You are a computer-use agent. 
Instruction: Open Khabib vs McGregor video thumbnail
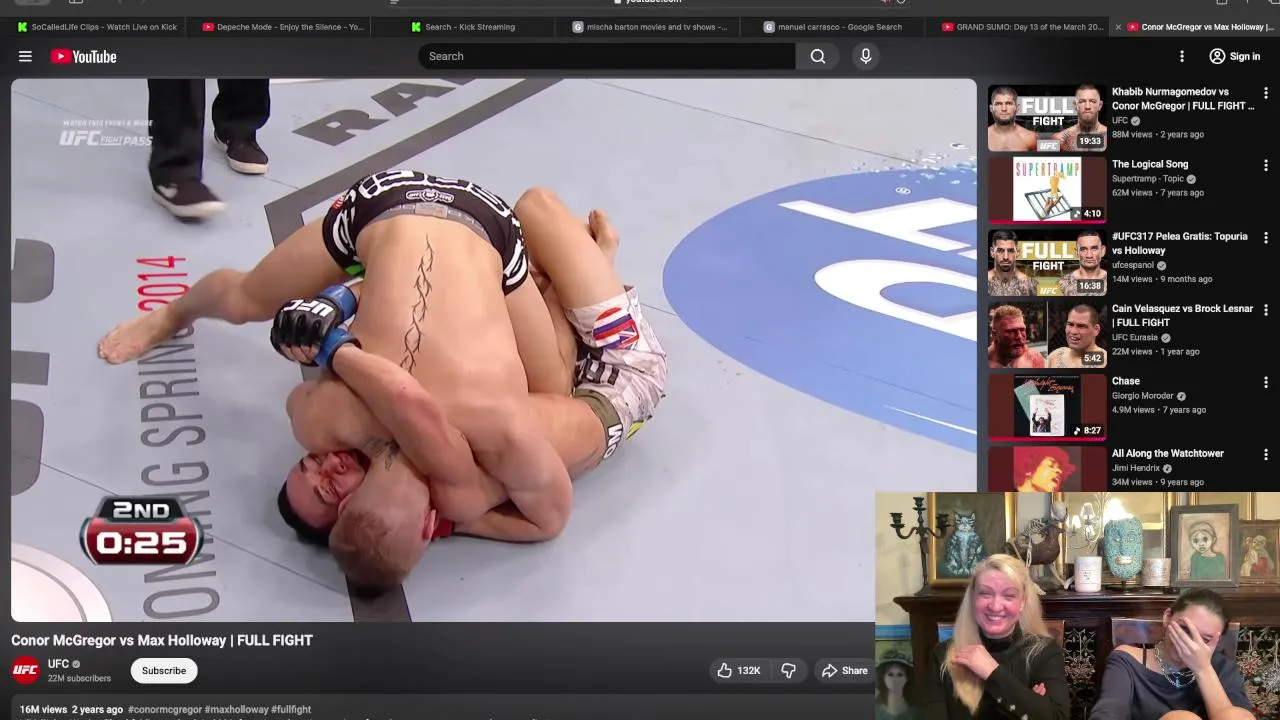click(x=1047, y=118)
